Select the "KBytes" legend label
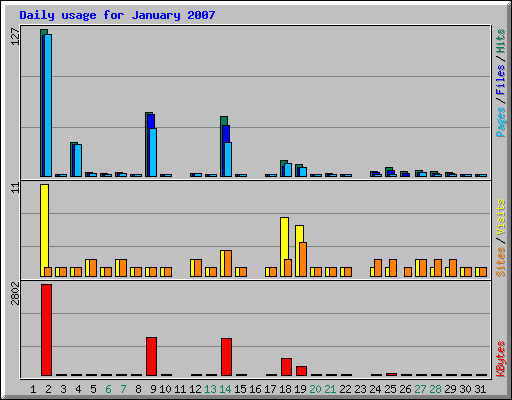Image resolution: width=512 pixels, height=400 pixels. [501, 359]
